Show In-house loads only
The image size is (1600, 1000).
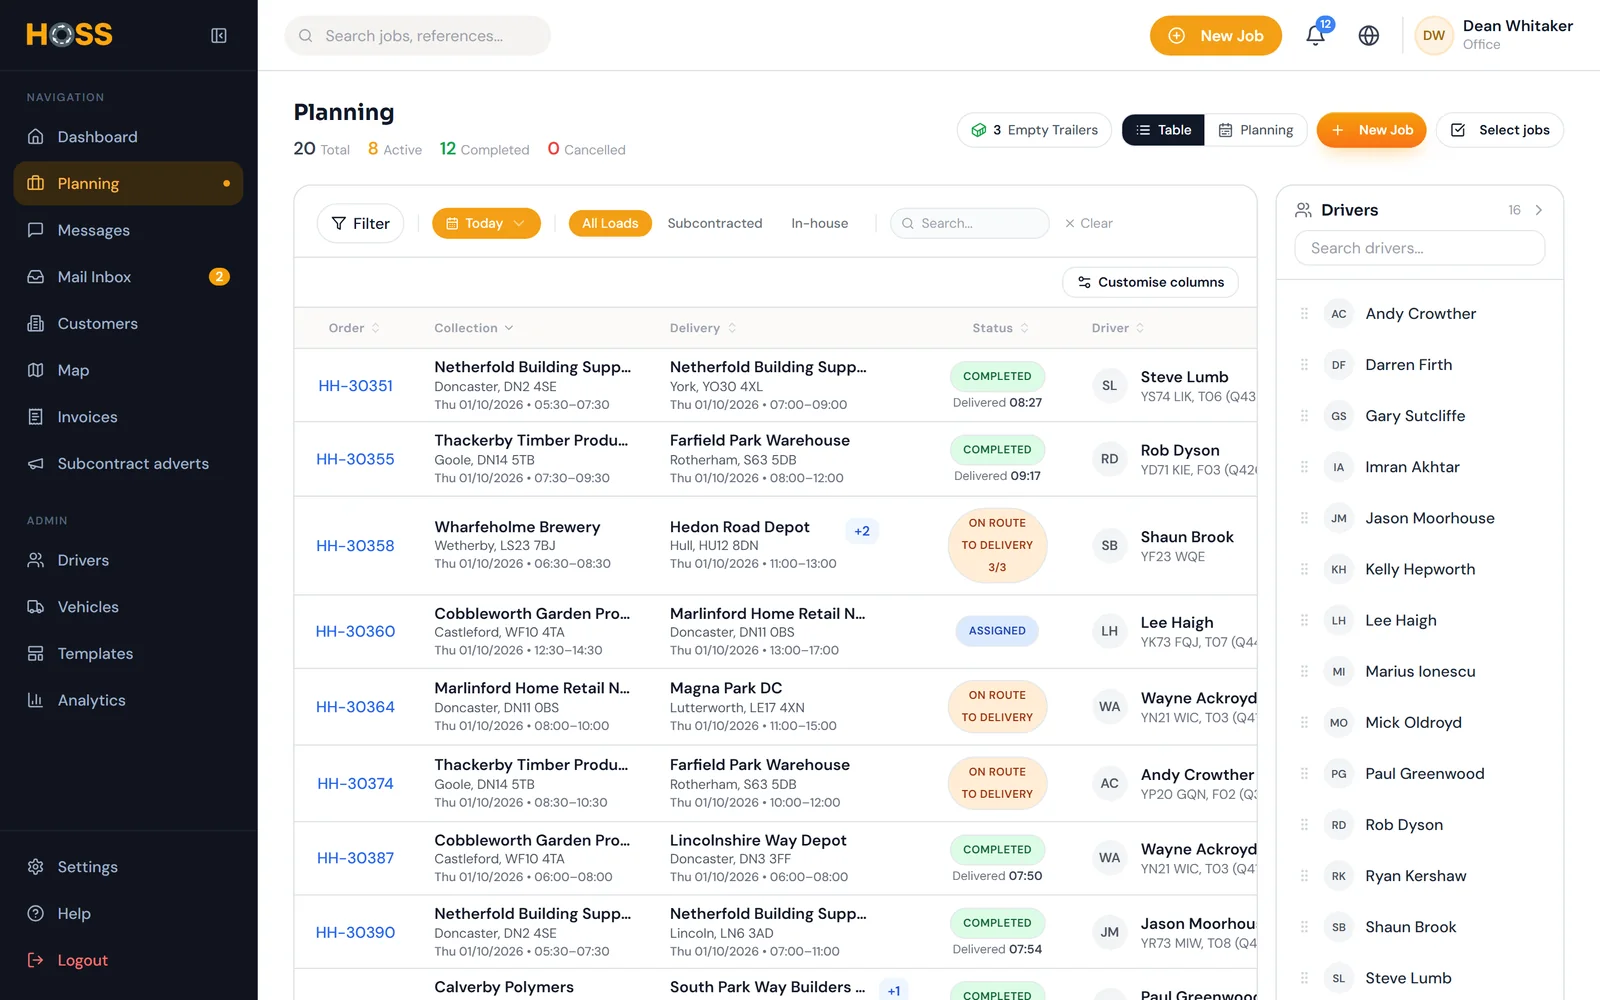click(x=820, y=223)
